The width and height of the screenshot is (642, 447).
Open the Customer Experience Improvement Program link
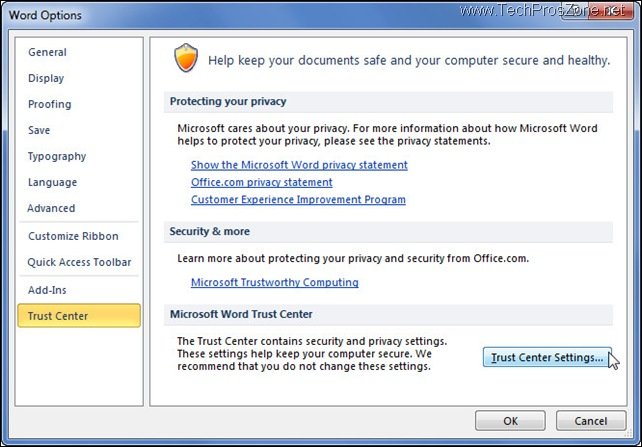tap(298, 199)
